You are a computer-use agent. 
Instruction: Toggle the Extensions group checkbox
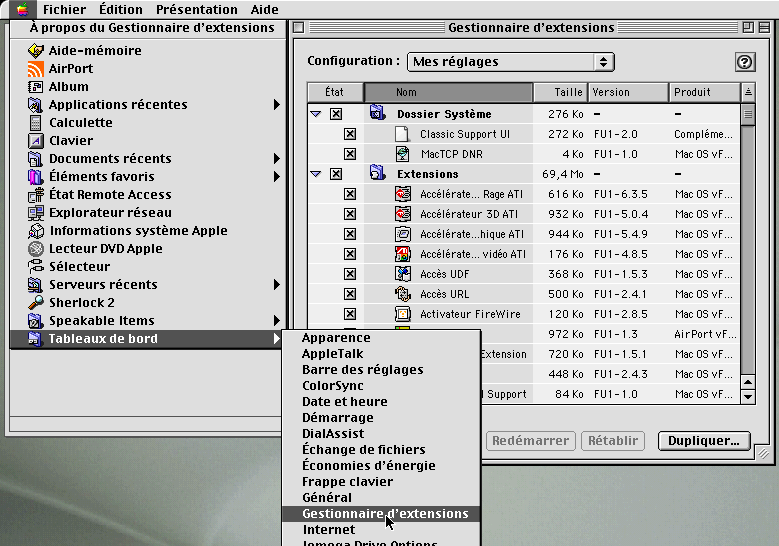[336, 174]
